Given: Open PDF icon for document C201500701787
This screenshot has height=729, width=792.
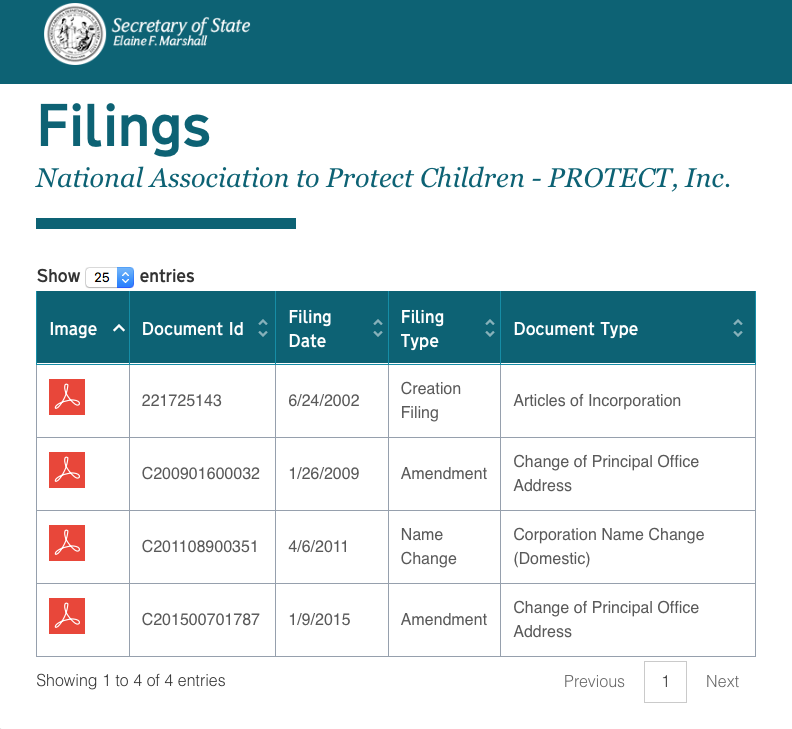Looking at the screenshot, I should tap(67, 616).
